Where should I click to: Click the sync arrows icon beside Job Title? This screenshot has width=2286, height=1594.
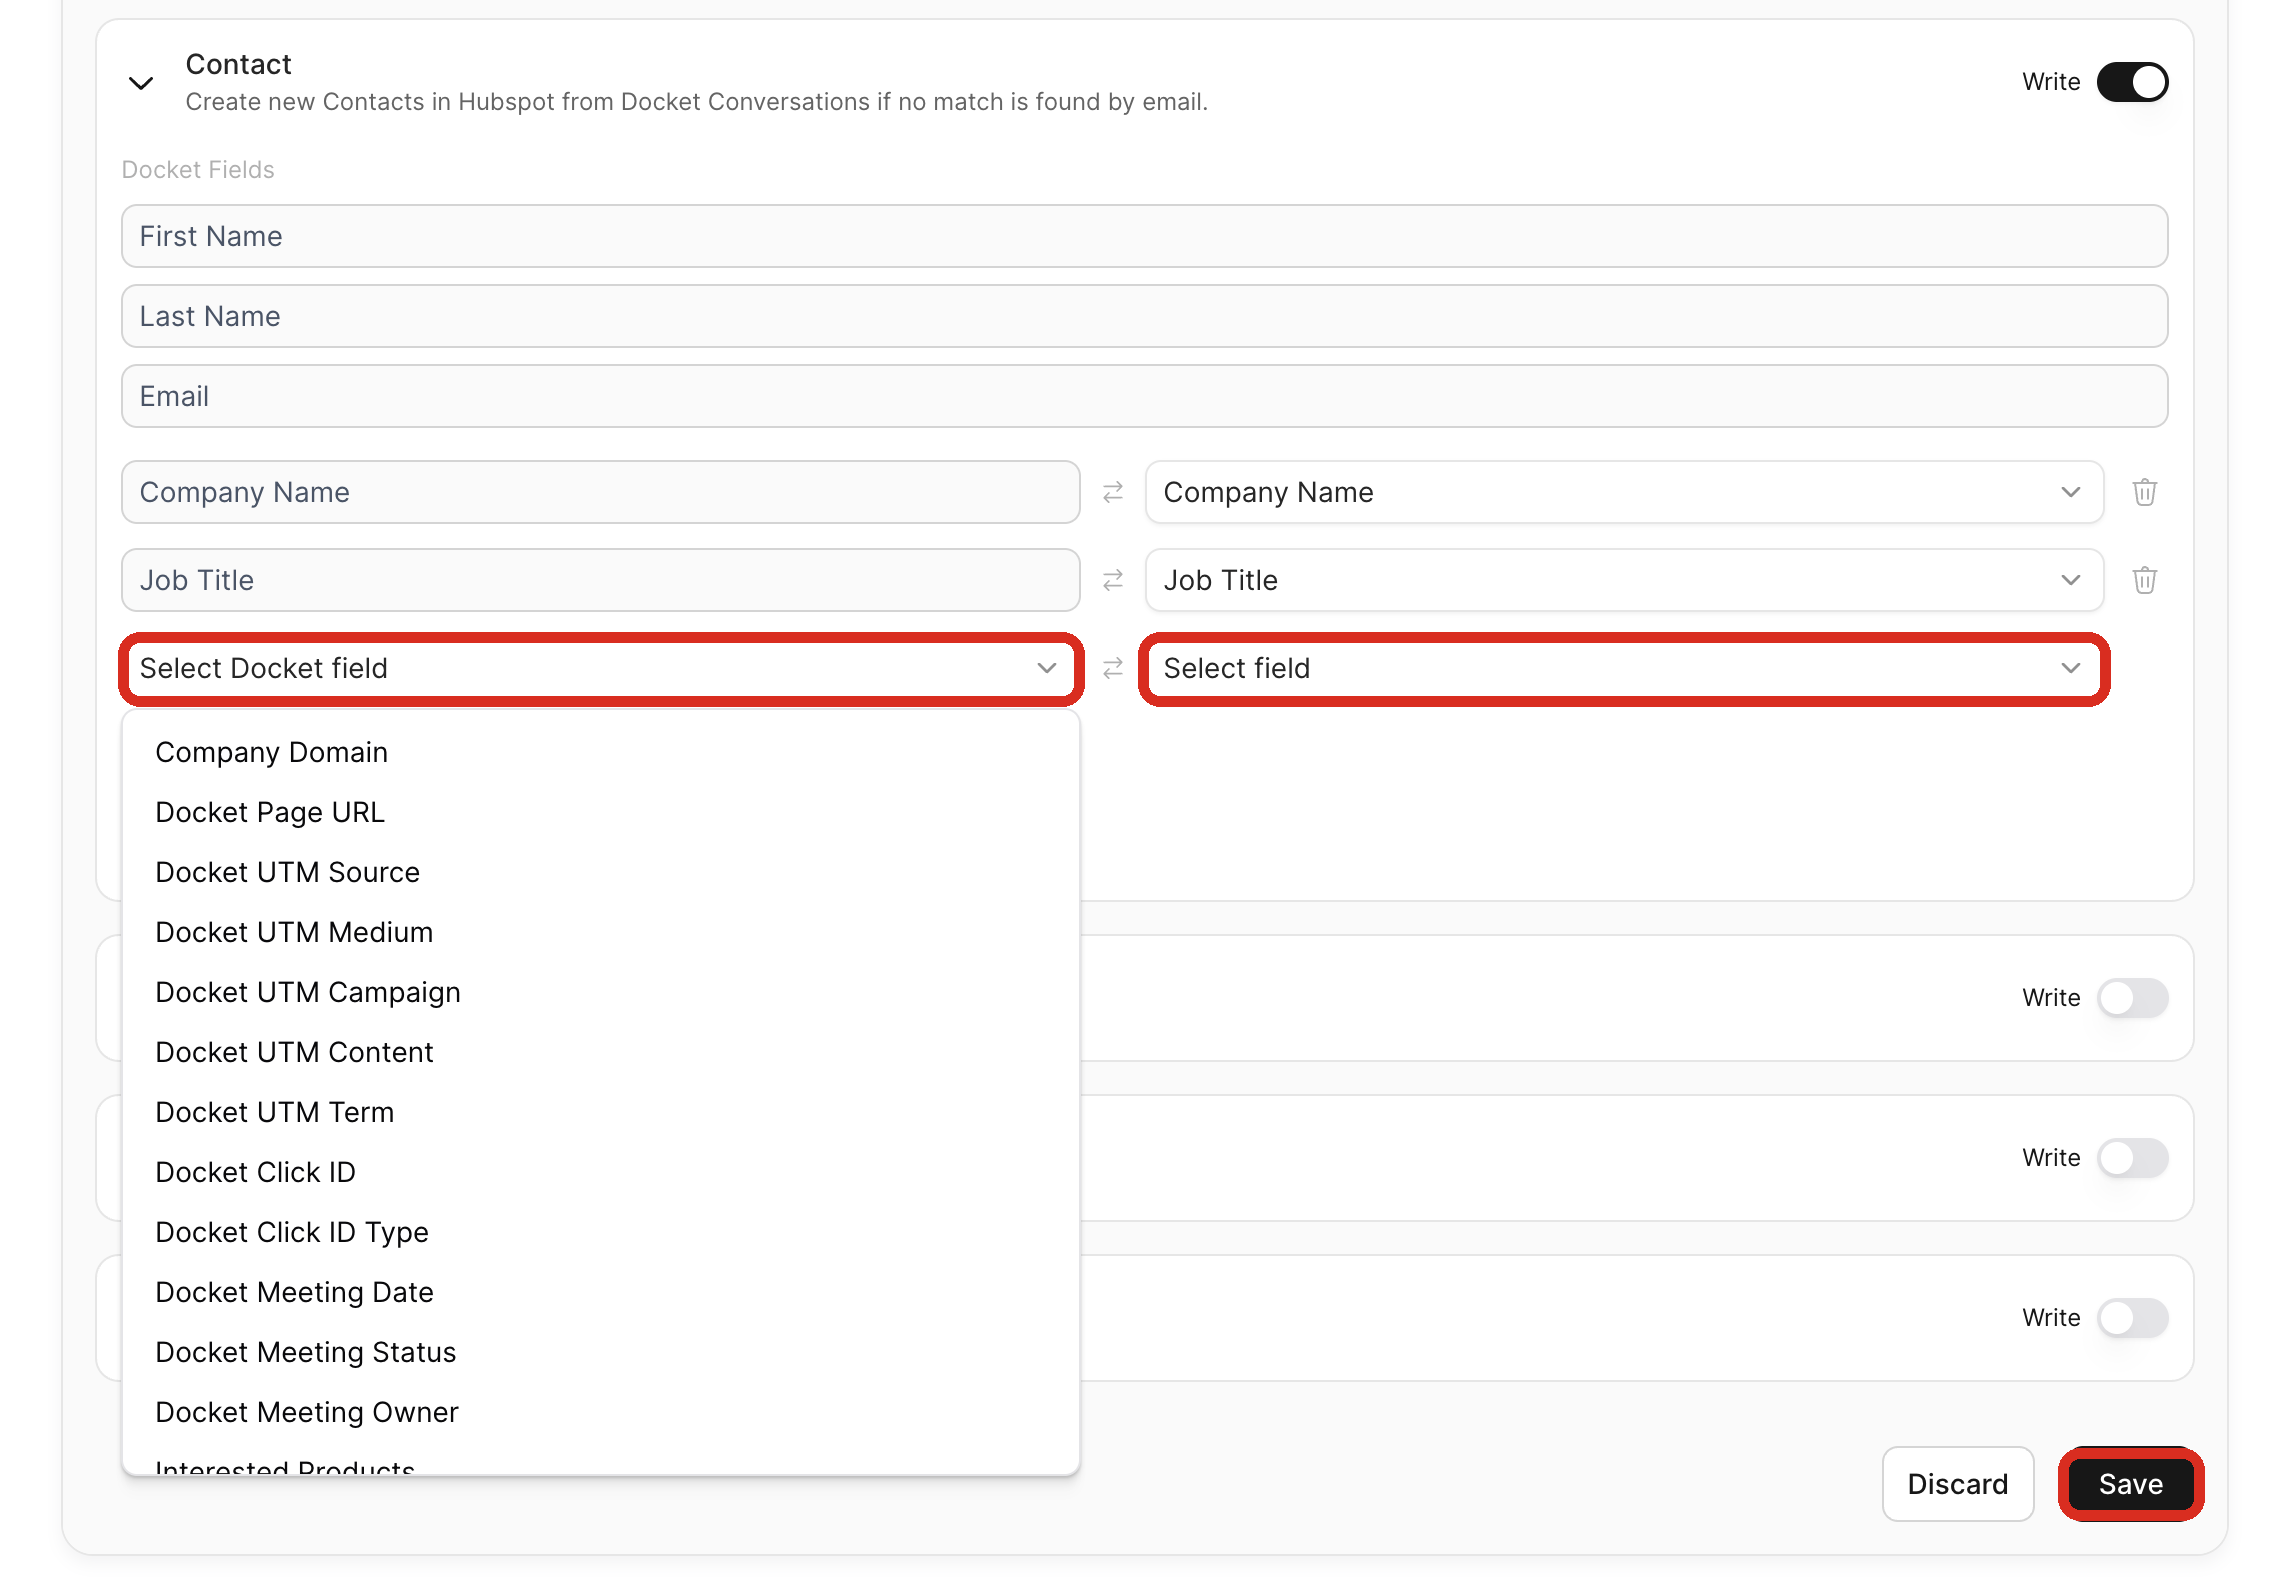point(1113,580)
